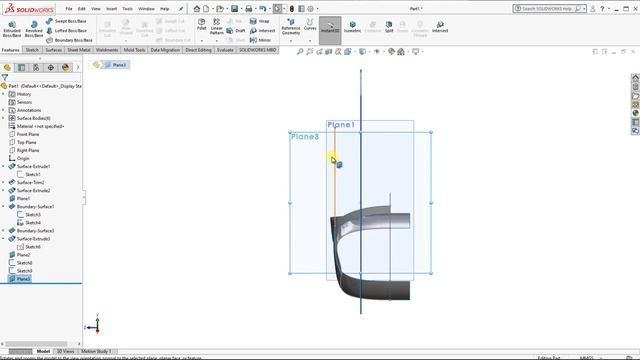Activate the Linear Pattern tool
Image resolution: width=640 pixels, height=360 pixels.
pos(216,27)
